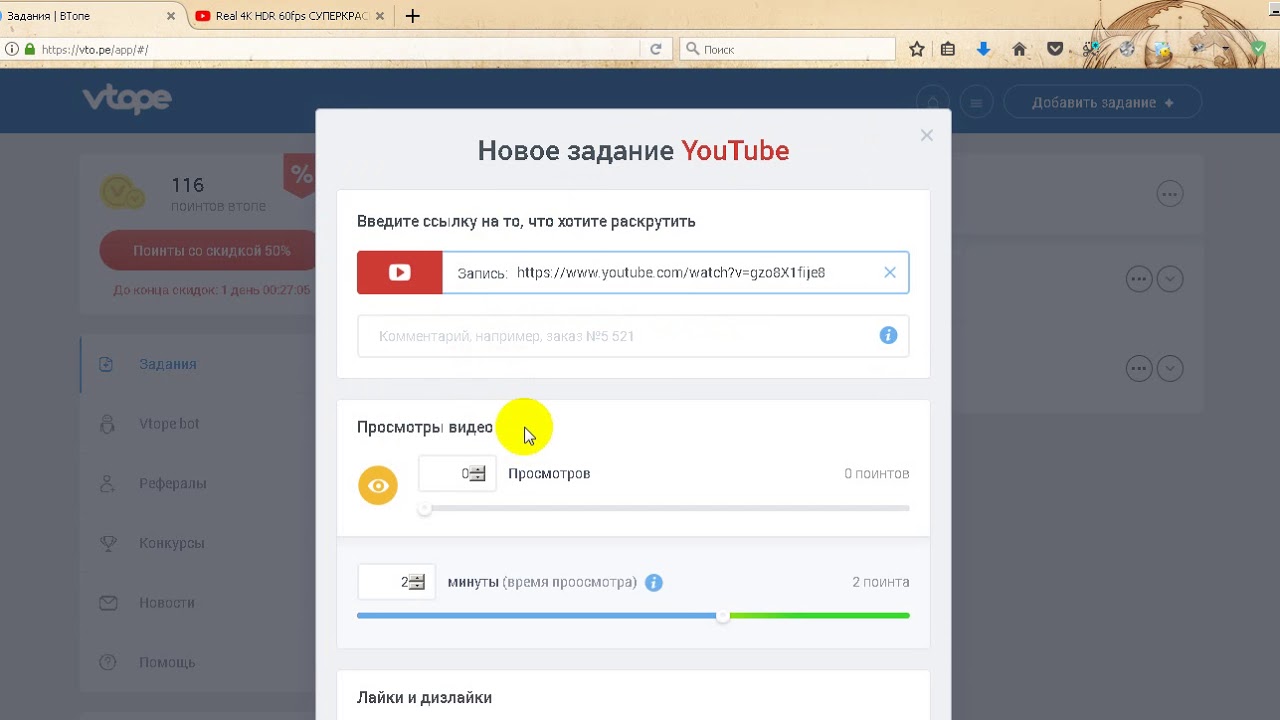
Task: Click the Рефералы person icon
Action: click(107, 483)
